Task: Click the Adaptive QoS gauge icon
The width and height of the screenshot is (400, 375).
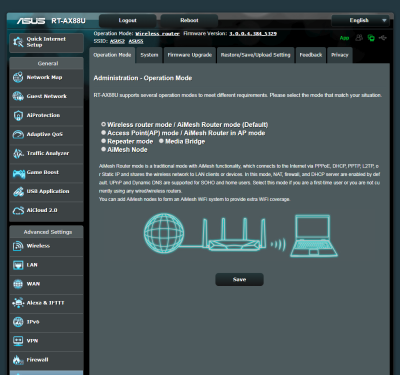Action: [18, 134]
